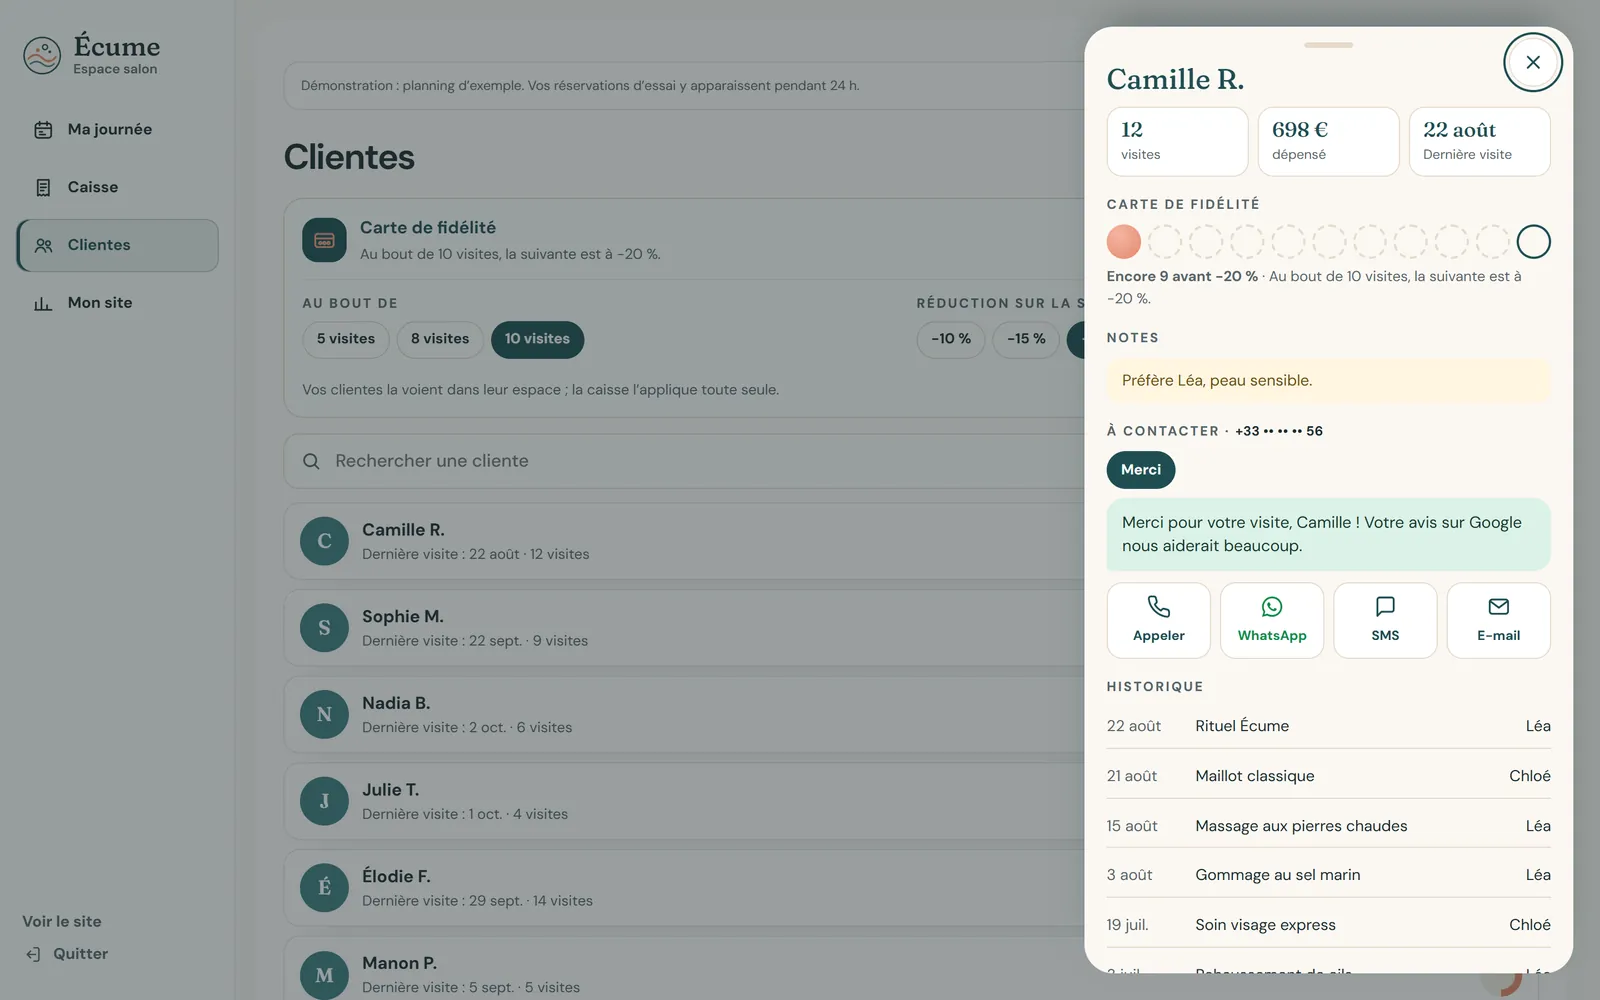Send an SMS to the client

[x=1385, y=621]
